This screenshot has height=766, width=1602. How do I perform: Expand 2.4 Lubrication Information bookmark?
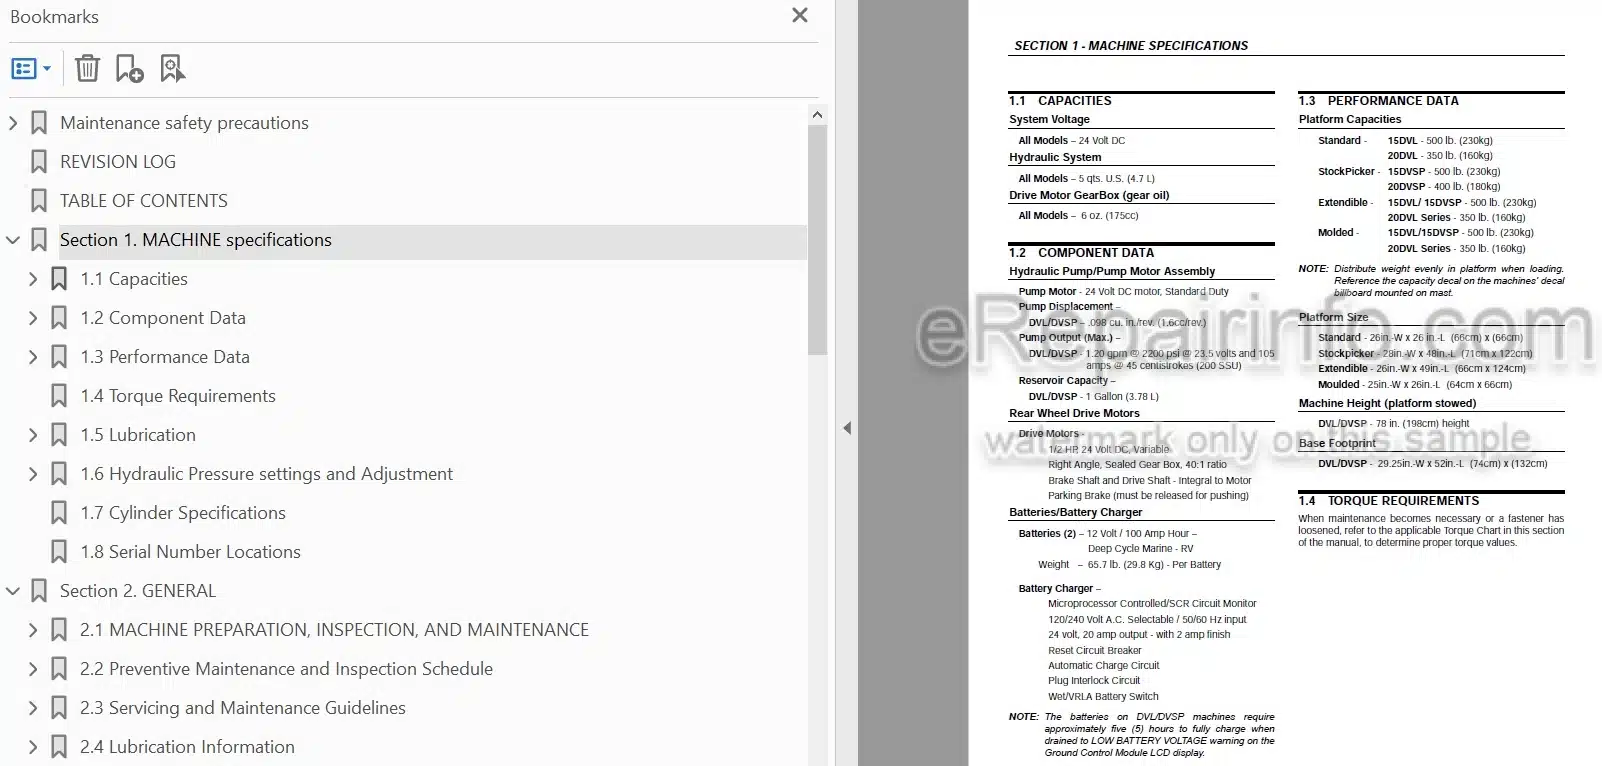33,747
